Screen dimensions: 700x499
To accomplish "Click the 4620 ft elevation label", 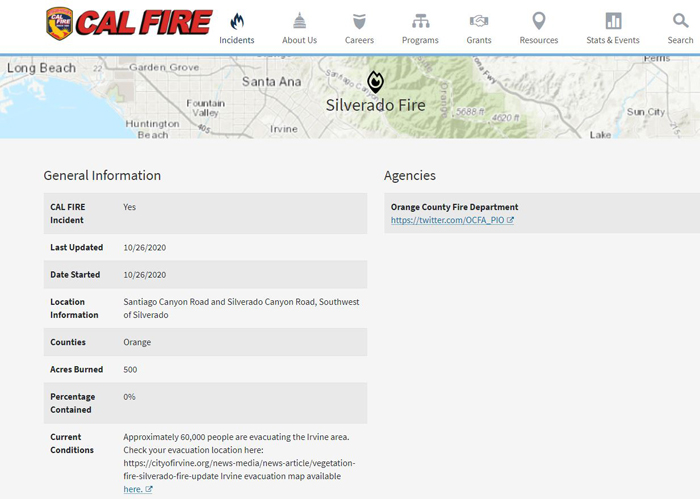I will tap(505, 118).
